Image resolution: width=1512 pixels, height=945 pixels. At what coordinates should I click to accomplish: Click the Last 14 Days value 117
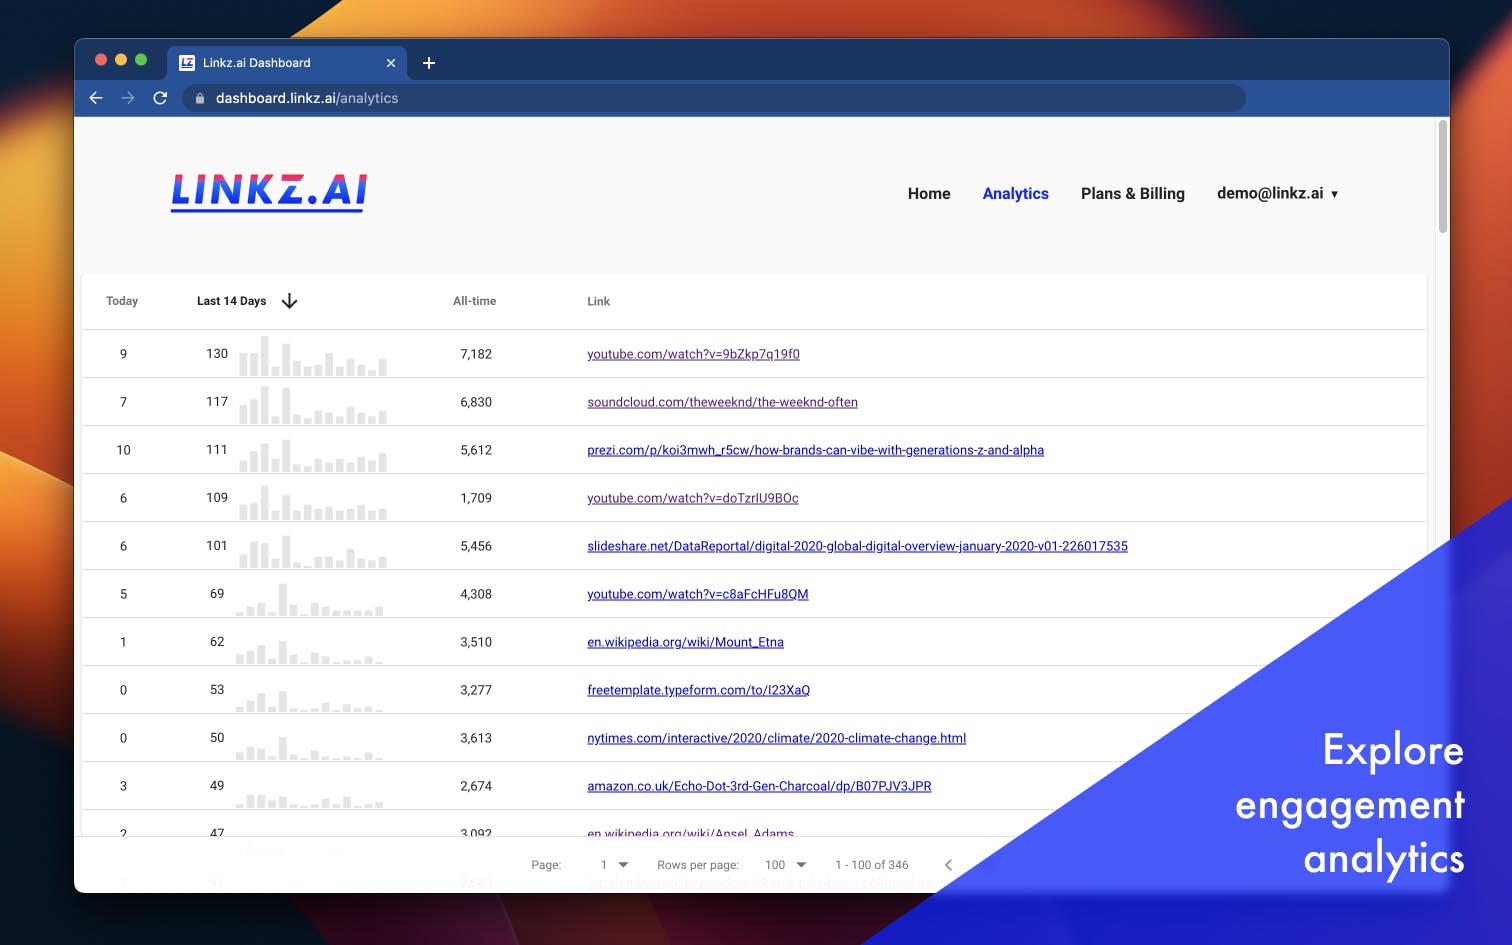(x=217, y=402)
